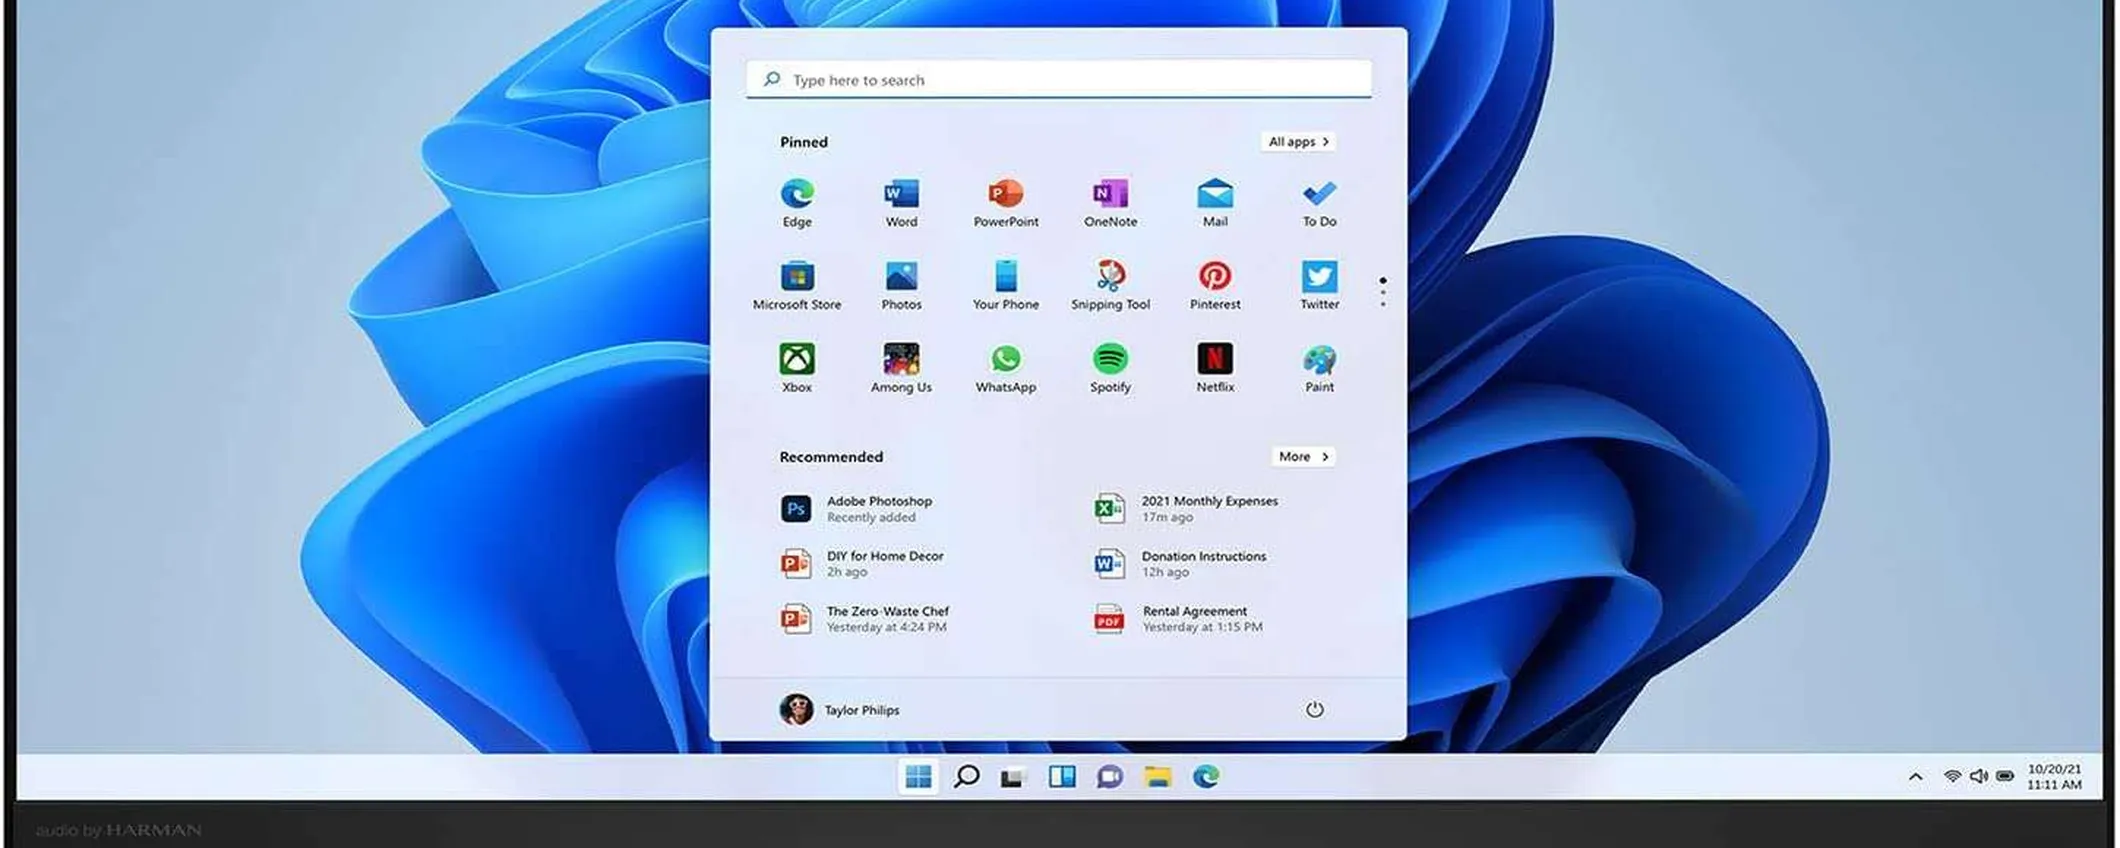This screenshot has height=848, width=2120.
Task: Click the volume speaker icon
Action: (x=1978, y=776)
